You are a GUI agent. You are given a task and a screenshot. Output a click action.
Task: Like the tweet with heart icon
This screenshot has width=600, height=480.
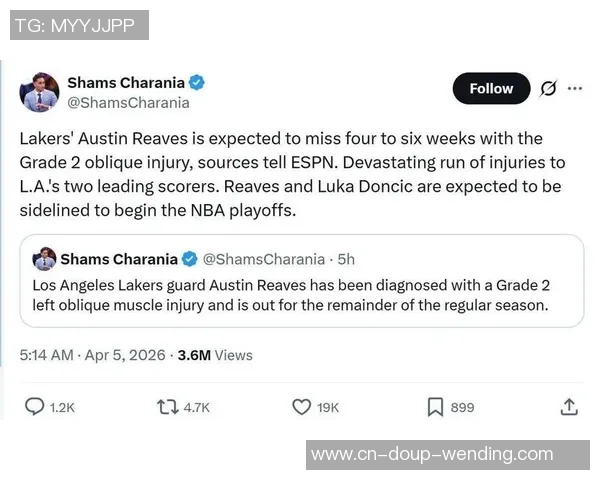point(301,407)
